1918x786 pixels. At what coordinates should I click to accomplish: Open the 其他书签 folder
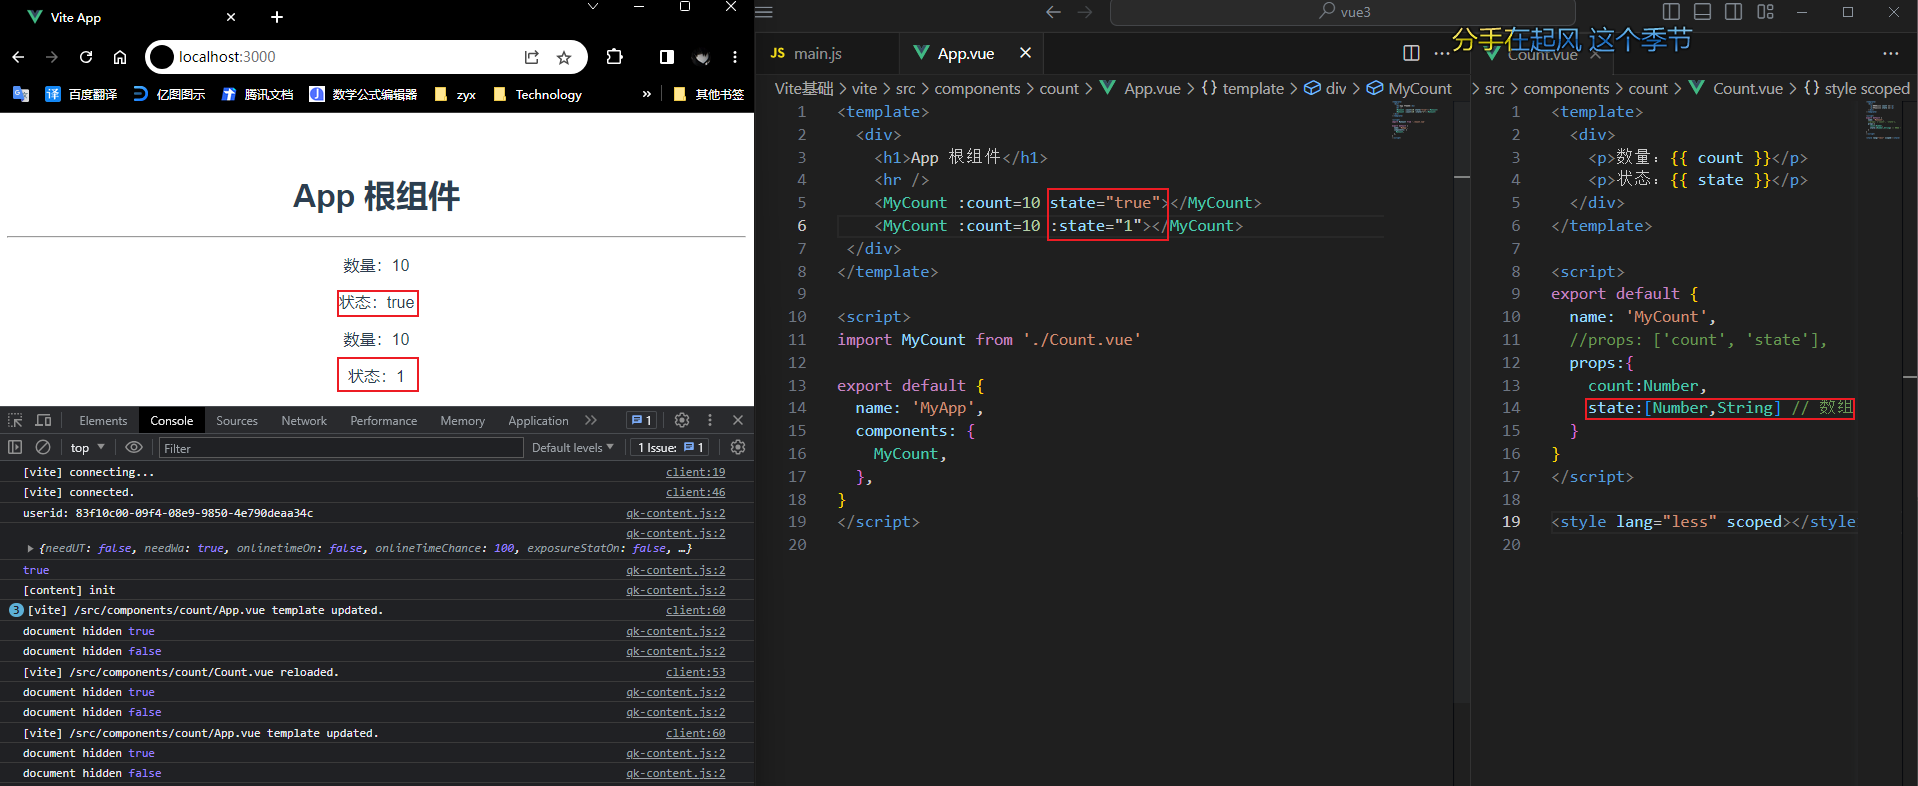[709, 94]
